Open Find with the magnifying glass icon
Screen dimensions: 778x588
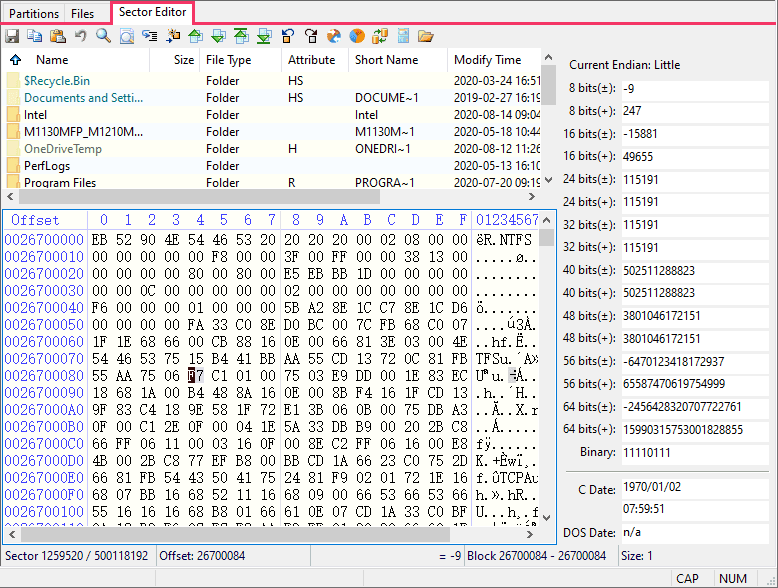(104, 36)
